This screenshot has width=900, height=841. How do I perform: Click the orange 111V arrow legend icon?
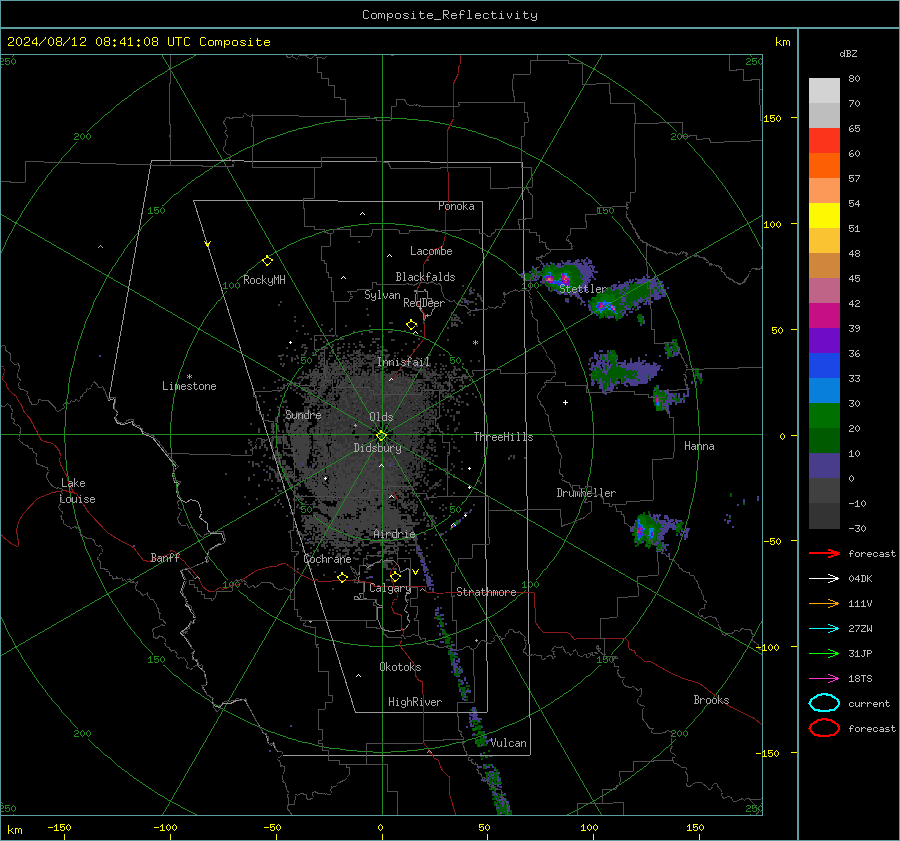[824, 603]
